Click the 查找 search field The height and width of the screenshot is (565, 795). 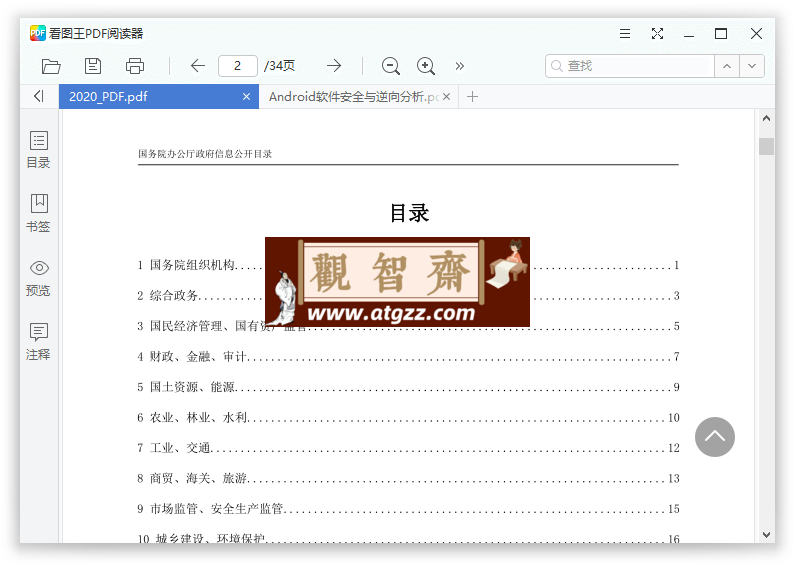pyautogui.click(x=630, y=66)
